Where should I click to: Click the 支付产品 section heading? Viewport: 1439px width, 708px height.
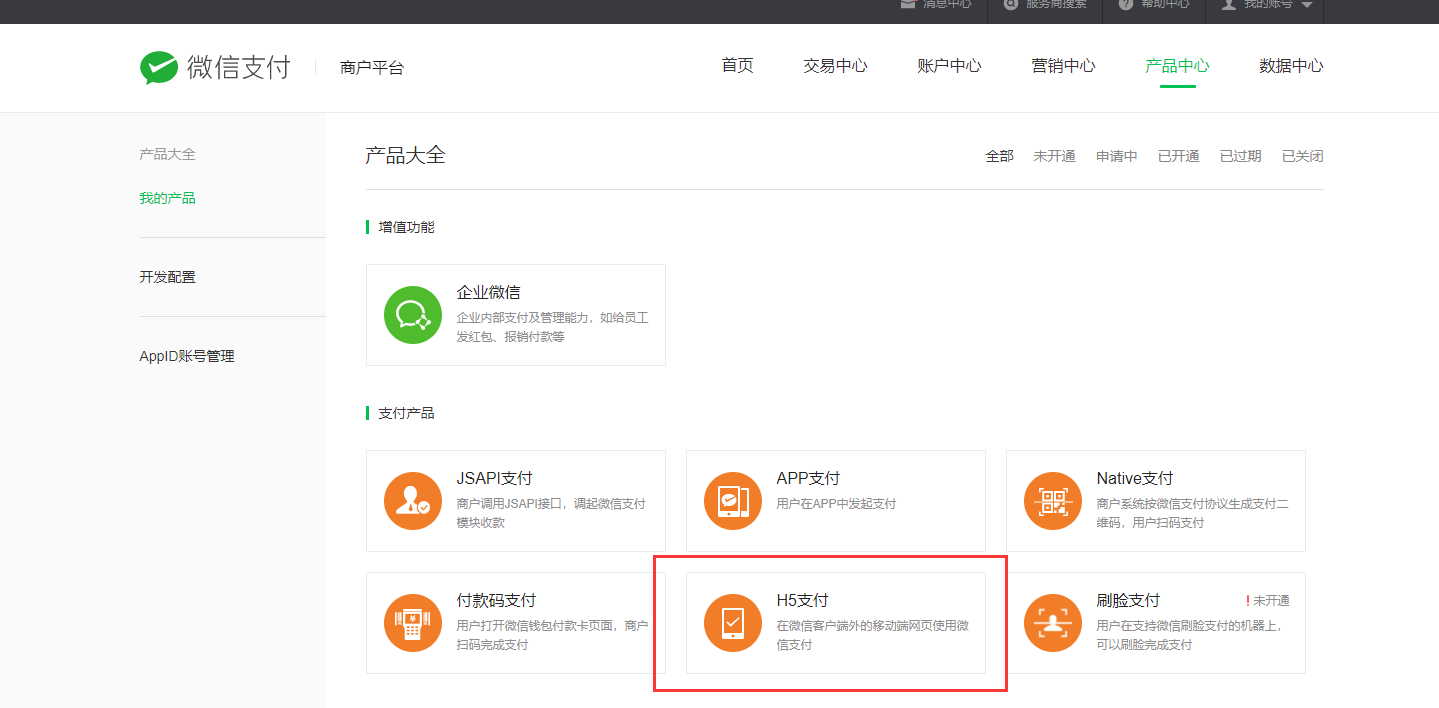[406, 413]
